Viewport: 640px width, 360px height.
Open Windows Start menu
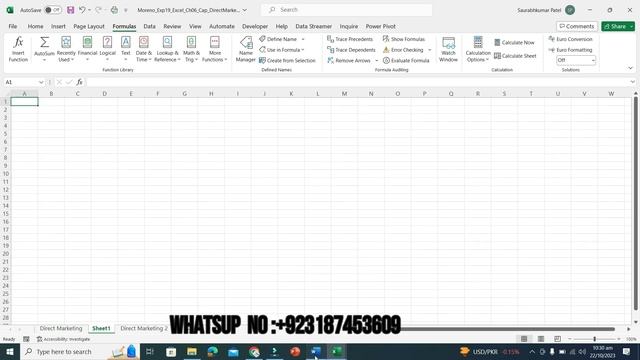tap(10, 351)
